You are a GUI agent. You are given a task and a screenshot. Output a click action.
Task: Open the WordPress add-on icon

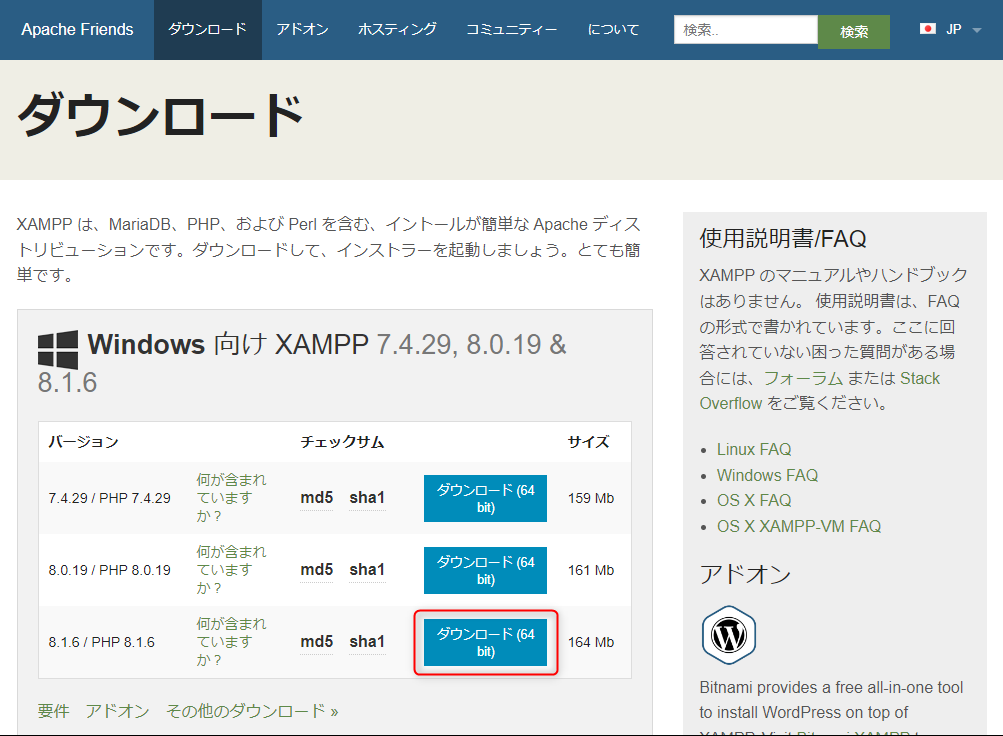point(729,635)
